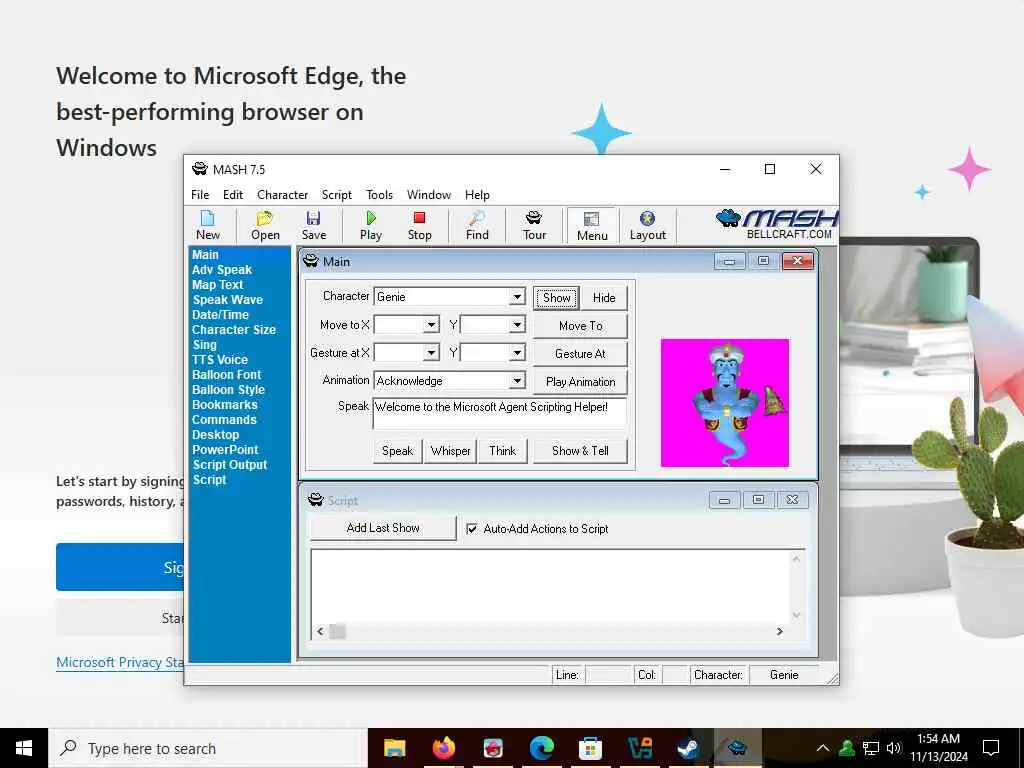Screen dimensions: 1024x768
Task: Click the MASH Bellcraft.com logo
Action: (x=777, y=224)
